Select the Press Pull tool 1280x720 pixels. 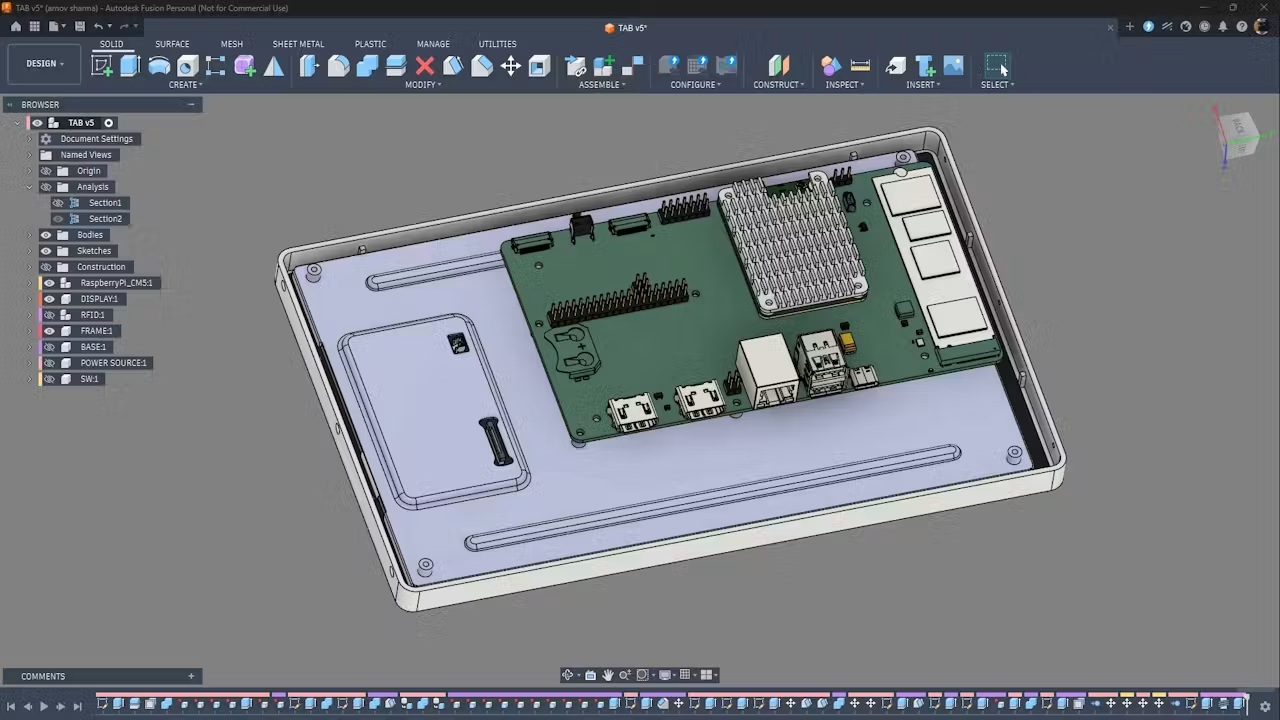pyautogui.click(x=309, y=66)
